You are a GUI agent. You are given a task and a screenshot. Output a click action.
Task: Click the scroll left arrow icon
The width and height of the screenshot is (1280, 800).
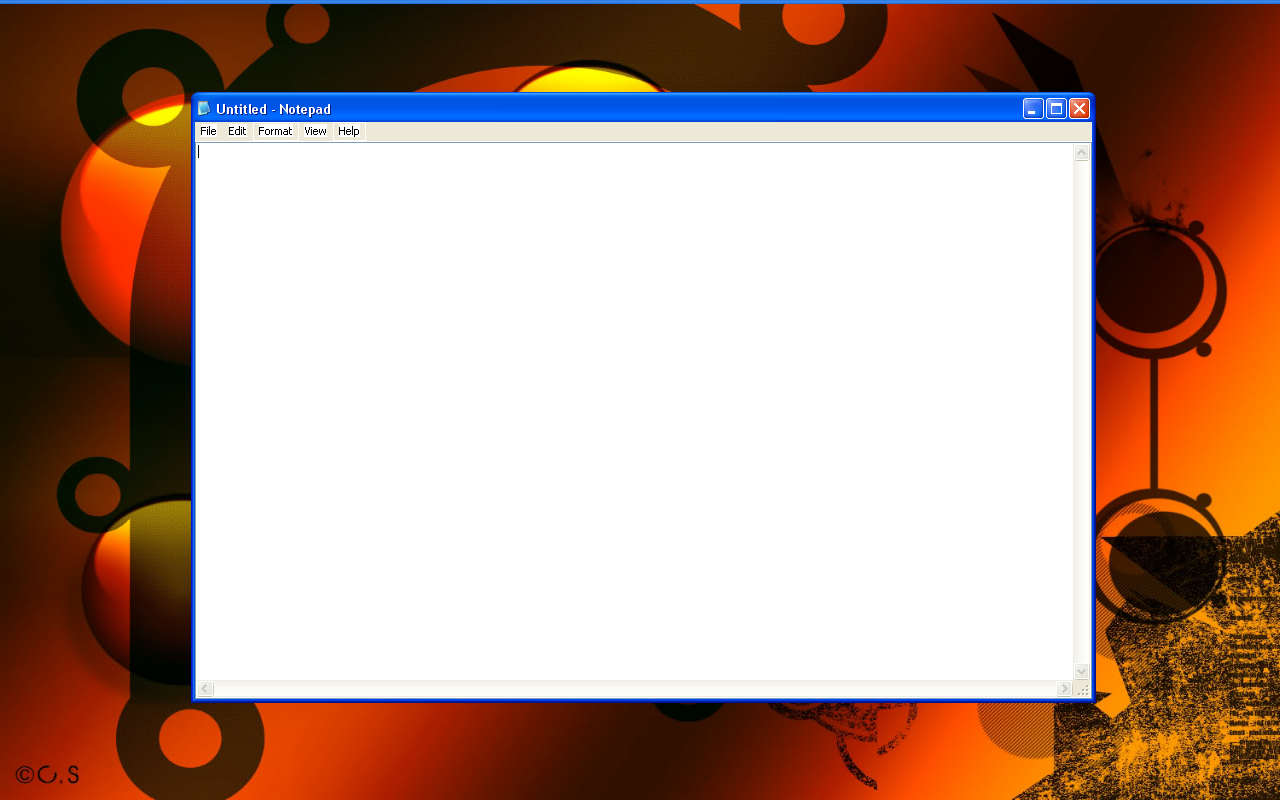[205, 688]
